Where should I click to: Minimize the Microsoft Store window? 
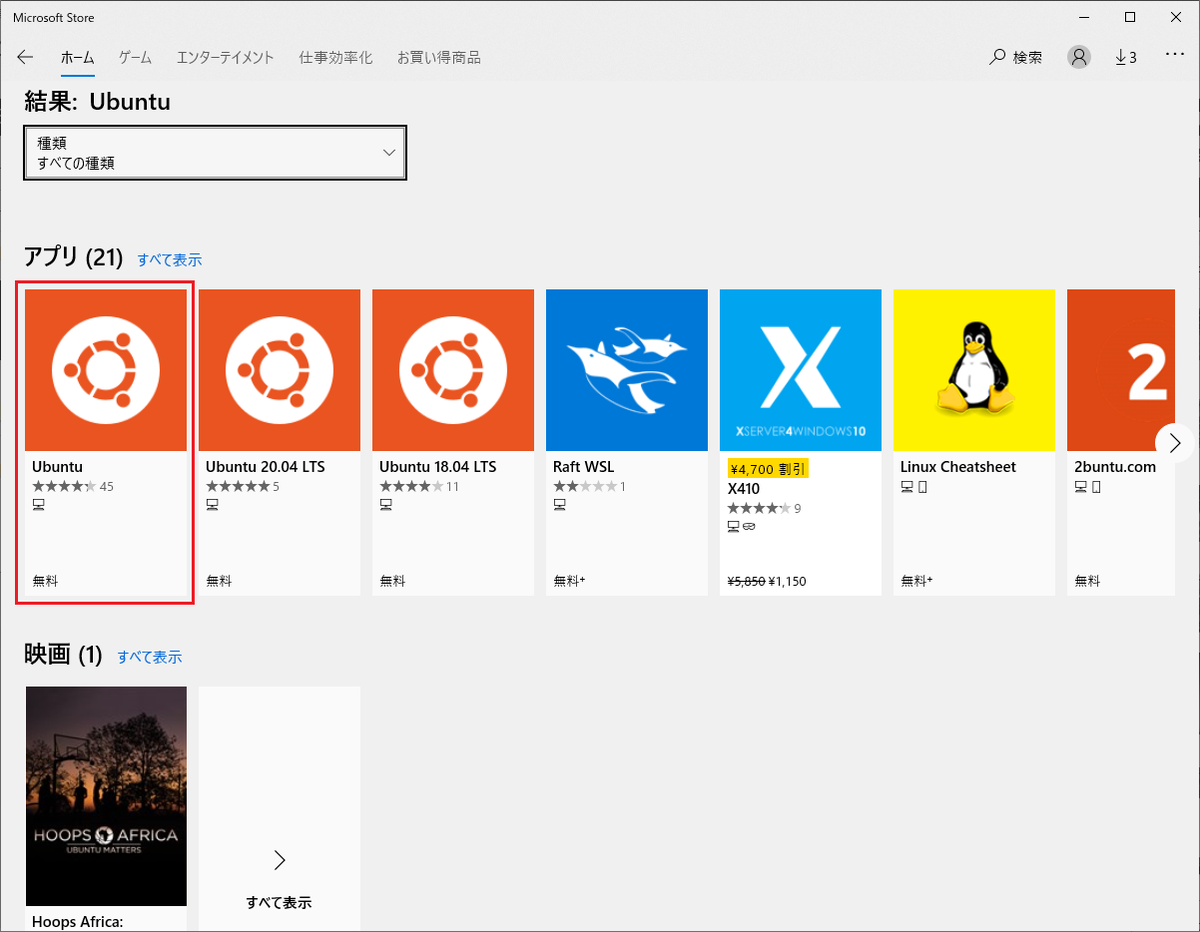pyautogui.click(x=1083, y=17)
